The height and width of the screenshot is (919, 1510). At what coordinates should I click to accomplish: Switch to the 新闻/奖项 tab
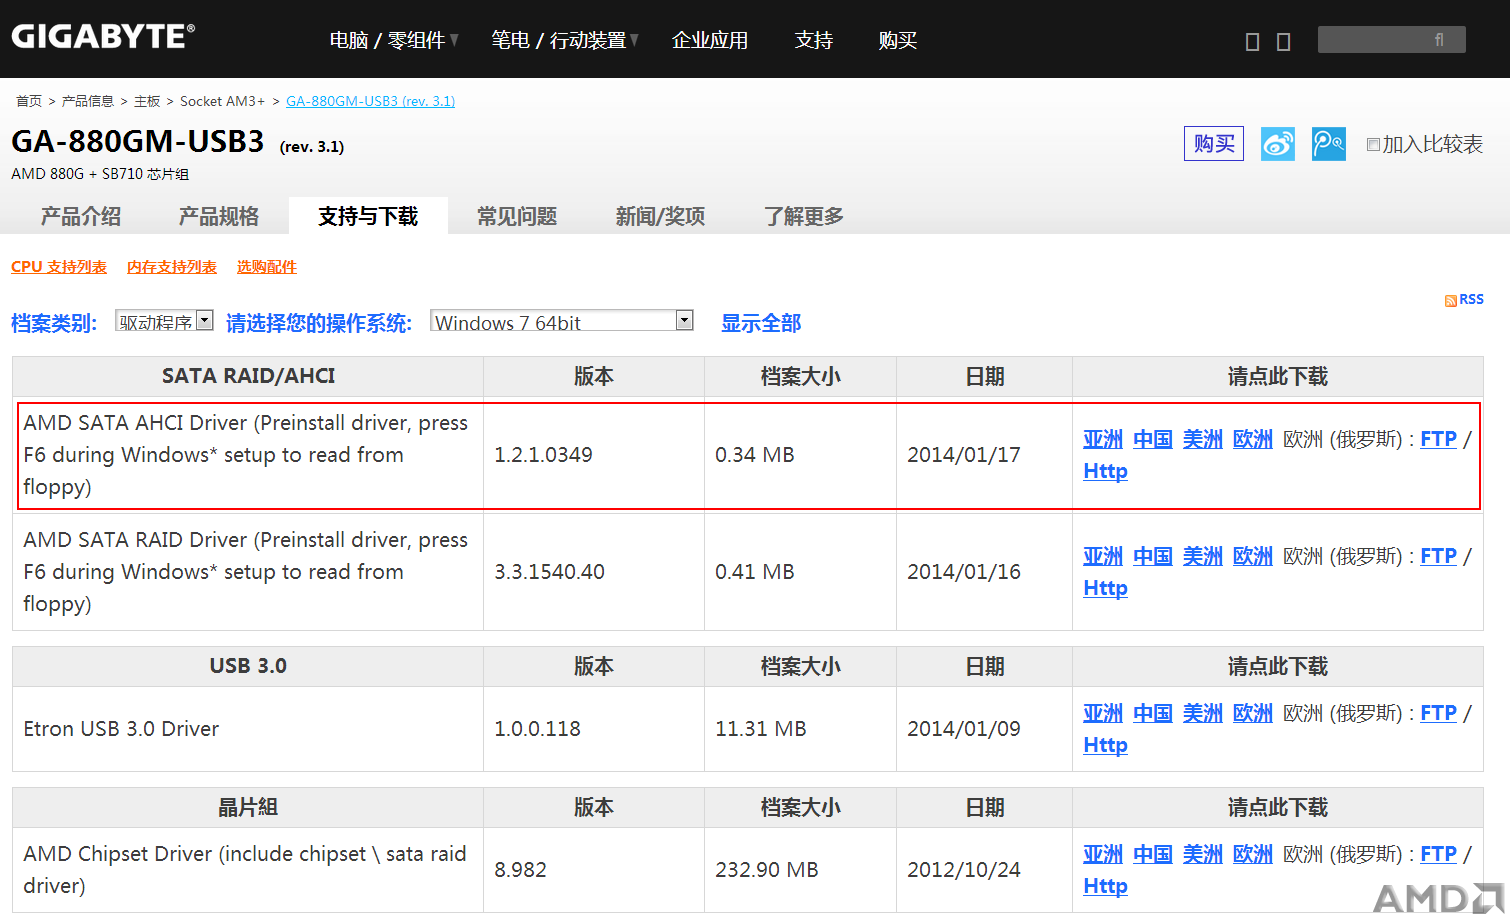[x=660, y=216]
